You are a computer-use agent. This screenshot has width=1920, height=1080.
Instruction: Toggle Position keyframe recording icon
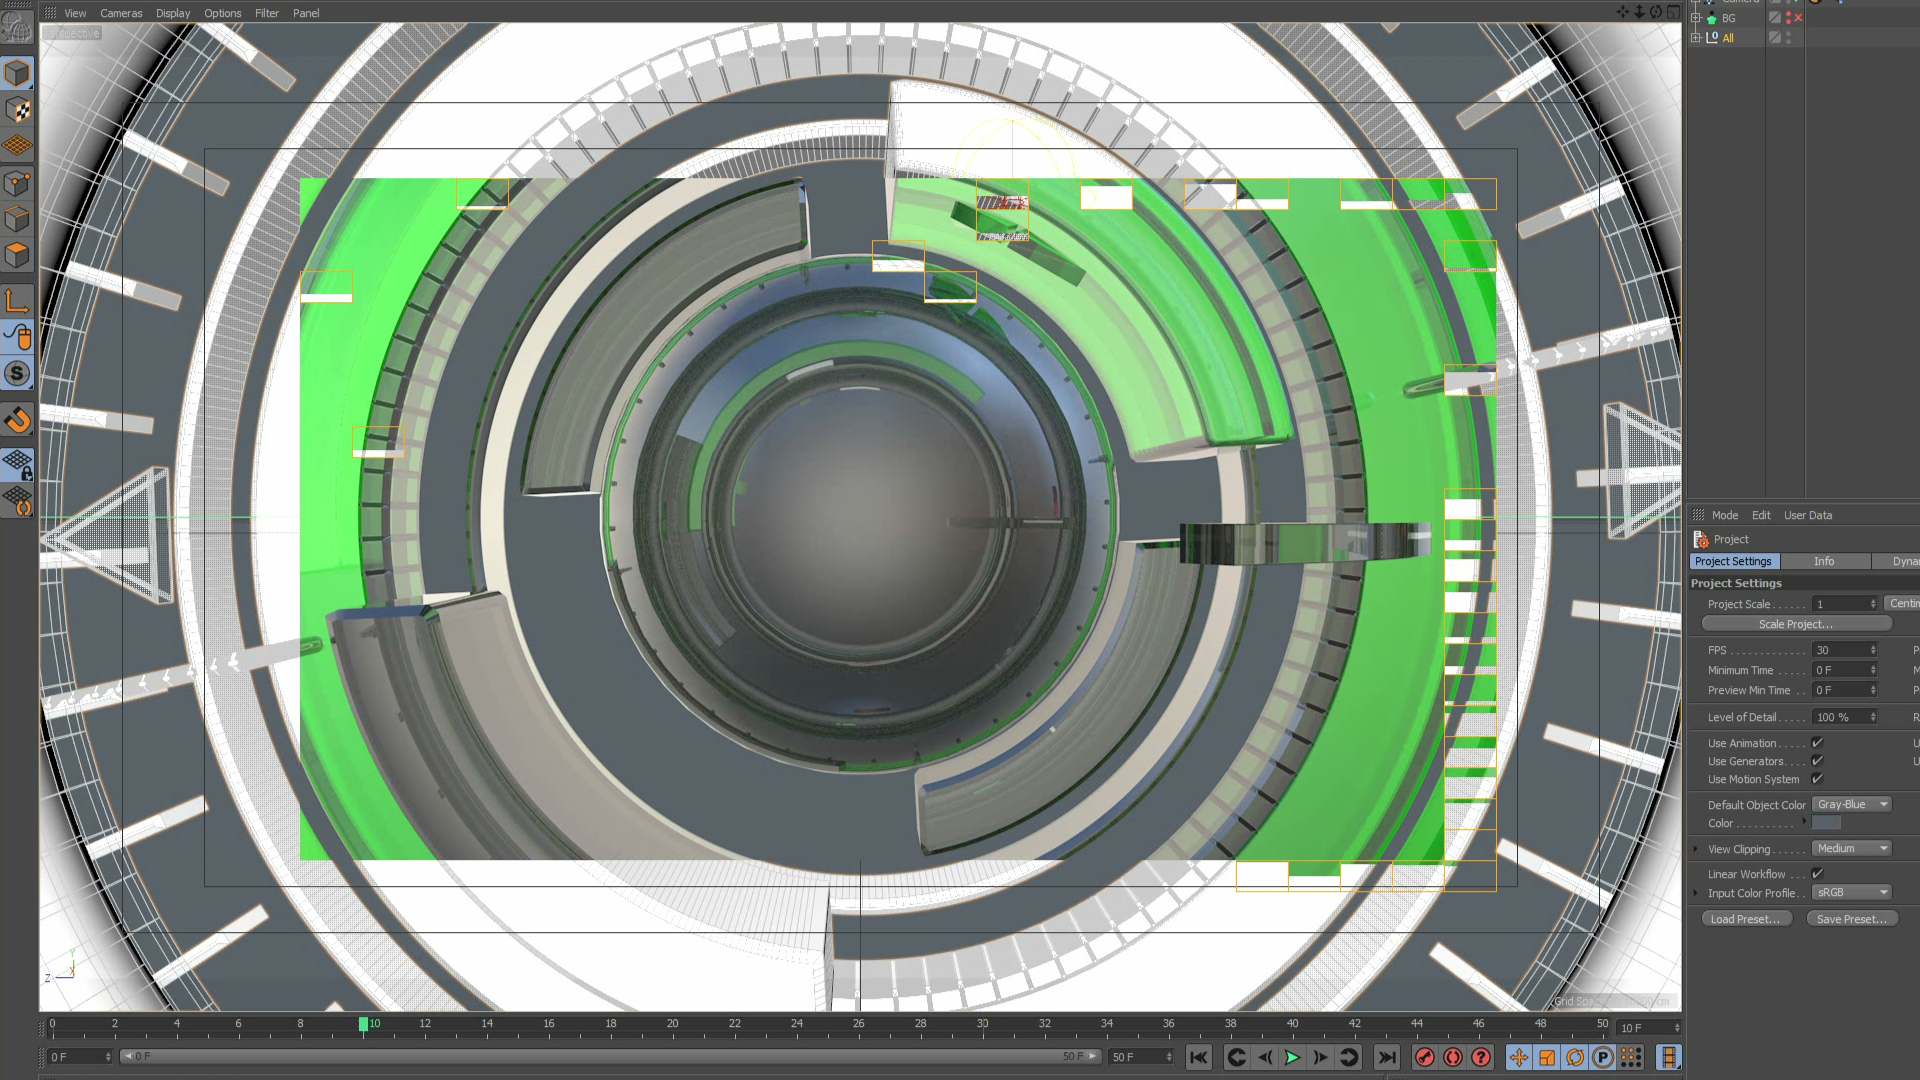point(1519,1057)
